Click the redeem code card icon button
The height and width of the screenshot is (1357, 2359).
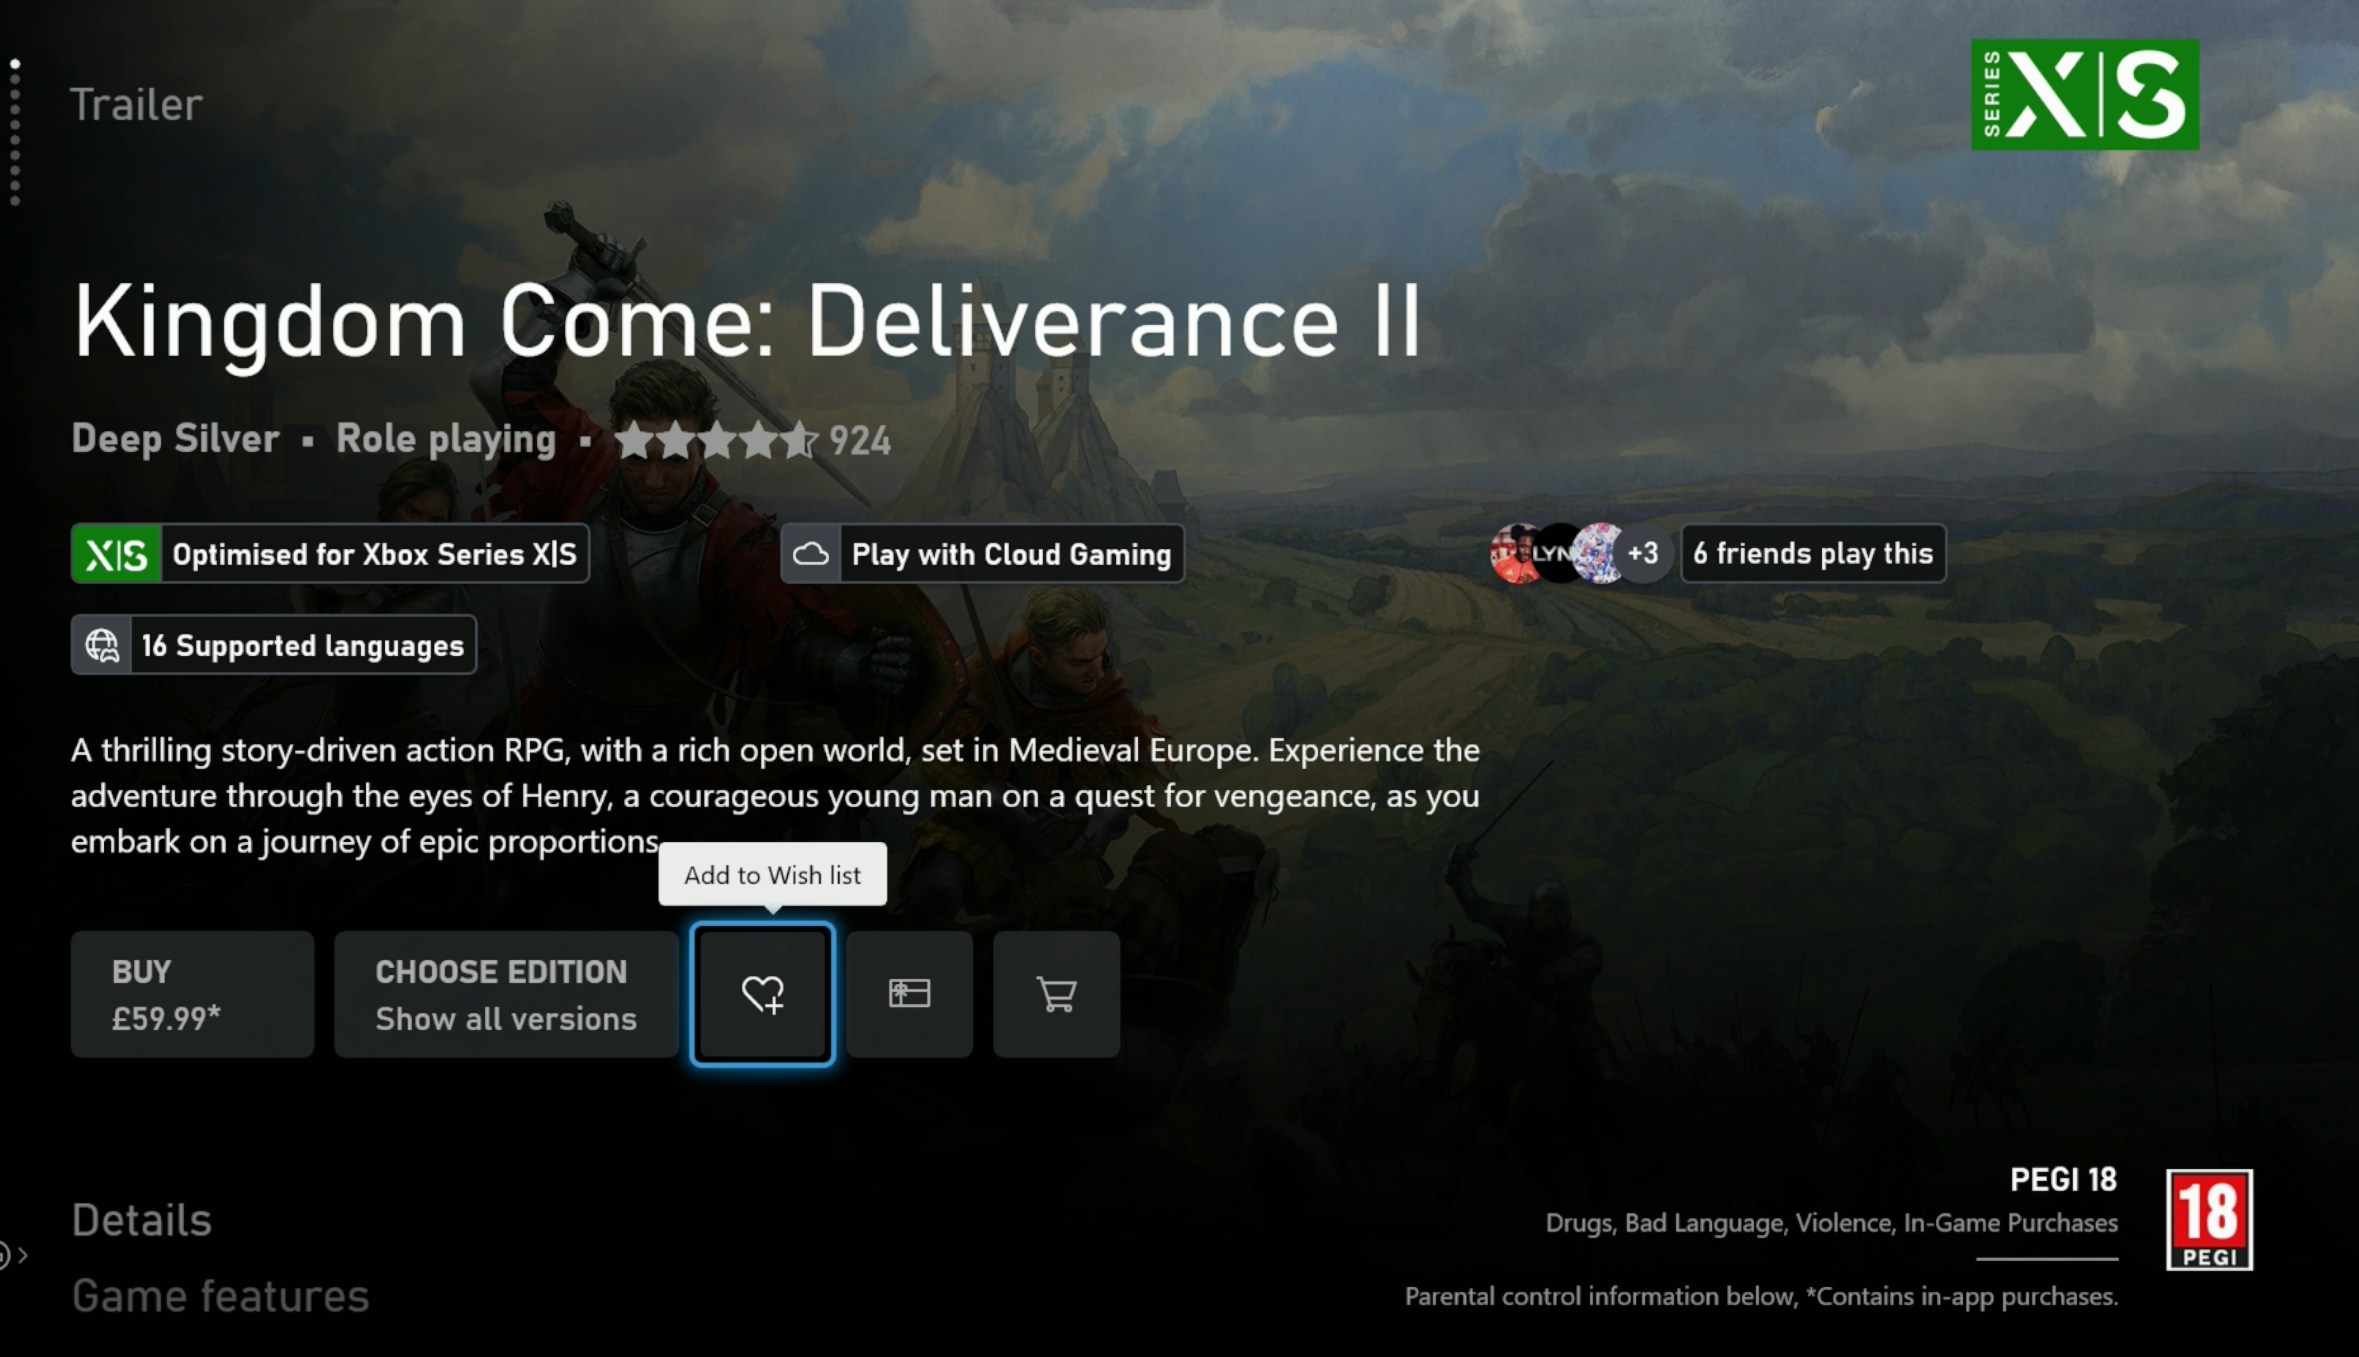909,994
